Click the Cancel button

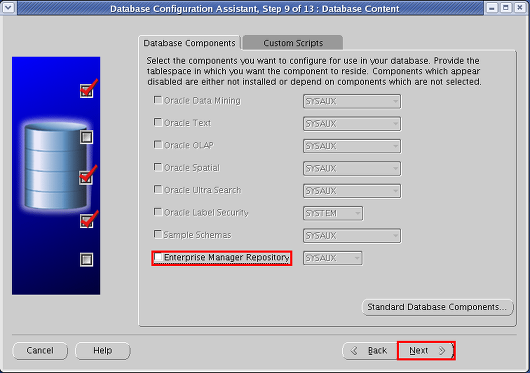40,351
